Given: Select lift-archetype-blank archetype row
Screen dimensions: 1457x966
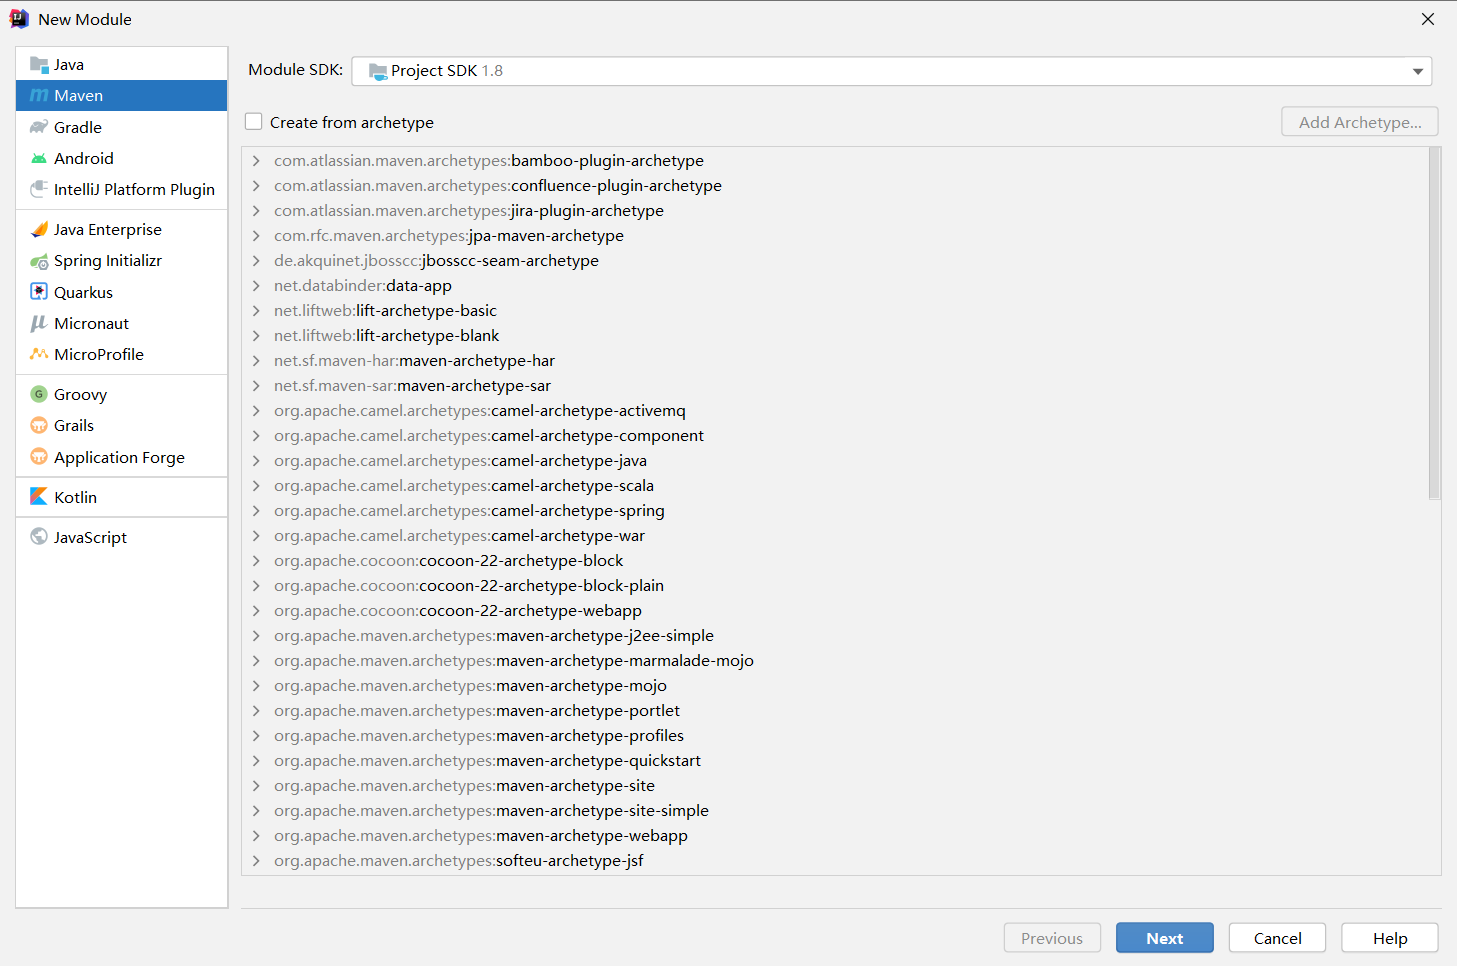Looking at the screenshot, I should tap(835, 336).
